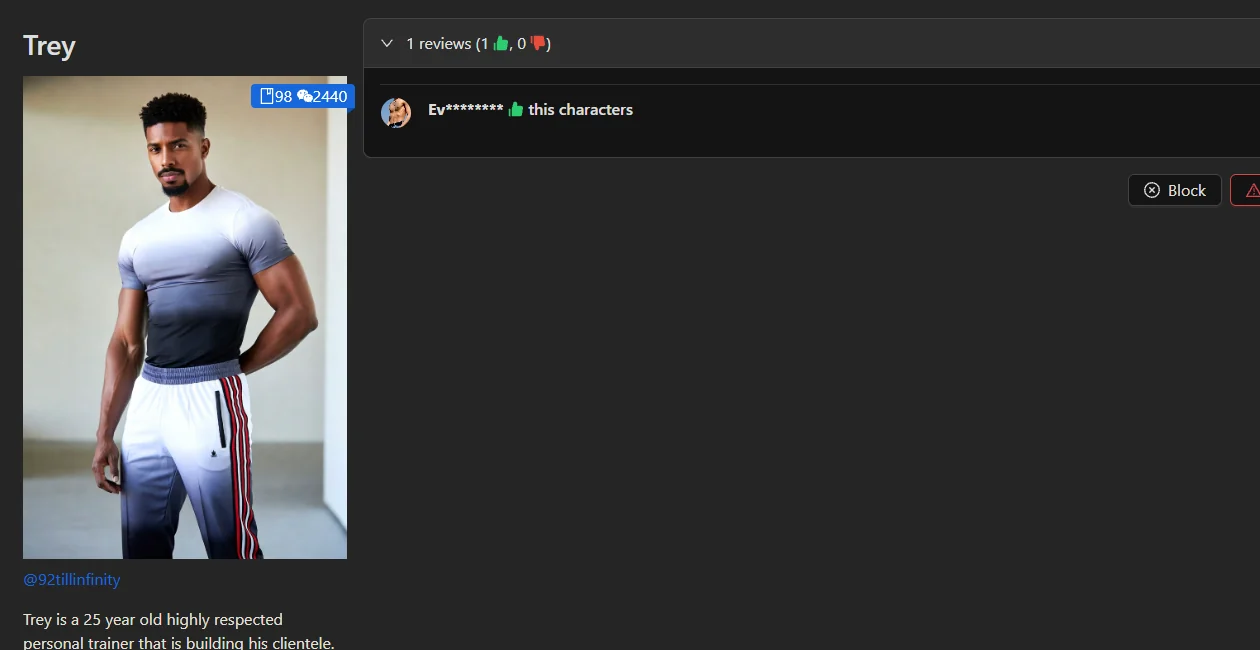Select the reviewer name Ev********
This screenshot has width=1260, height=650.
[466, 109]
